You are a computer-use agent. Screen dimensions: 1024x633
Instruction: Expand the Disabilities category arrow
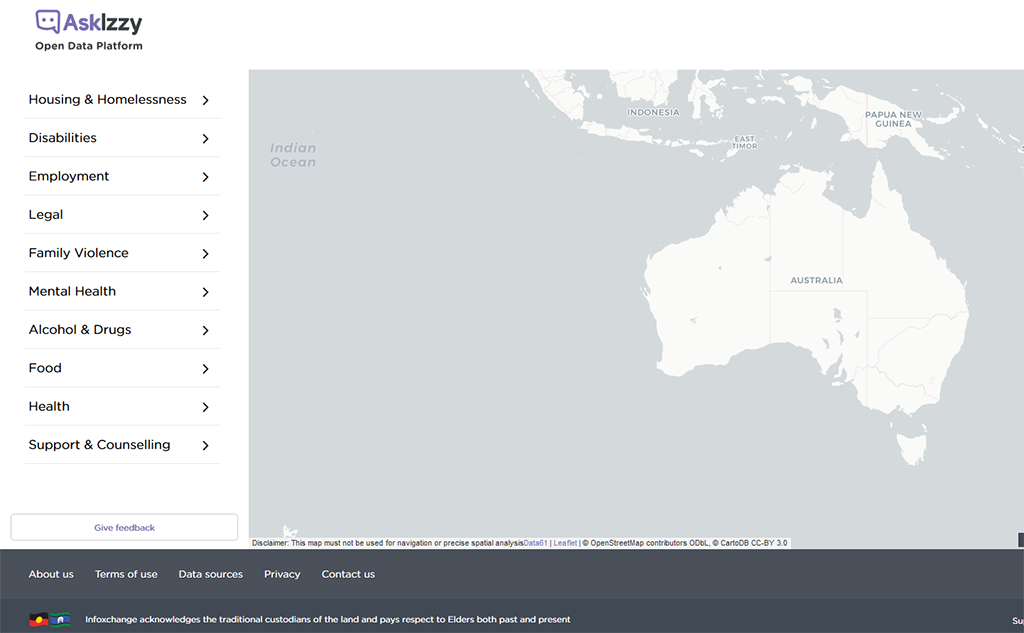point(205,138)
